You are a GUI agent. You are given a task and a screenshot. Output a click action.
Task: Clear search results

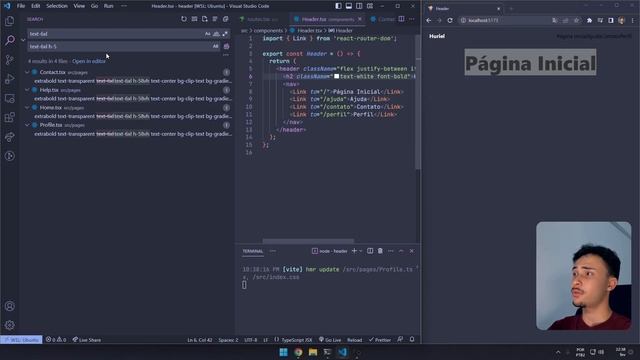(x=194, y=19)
